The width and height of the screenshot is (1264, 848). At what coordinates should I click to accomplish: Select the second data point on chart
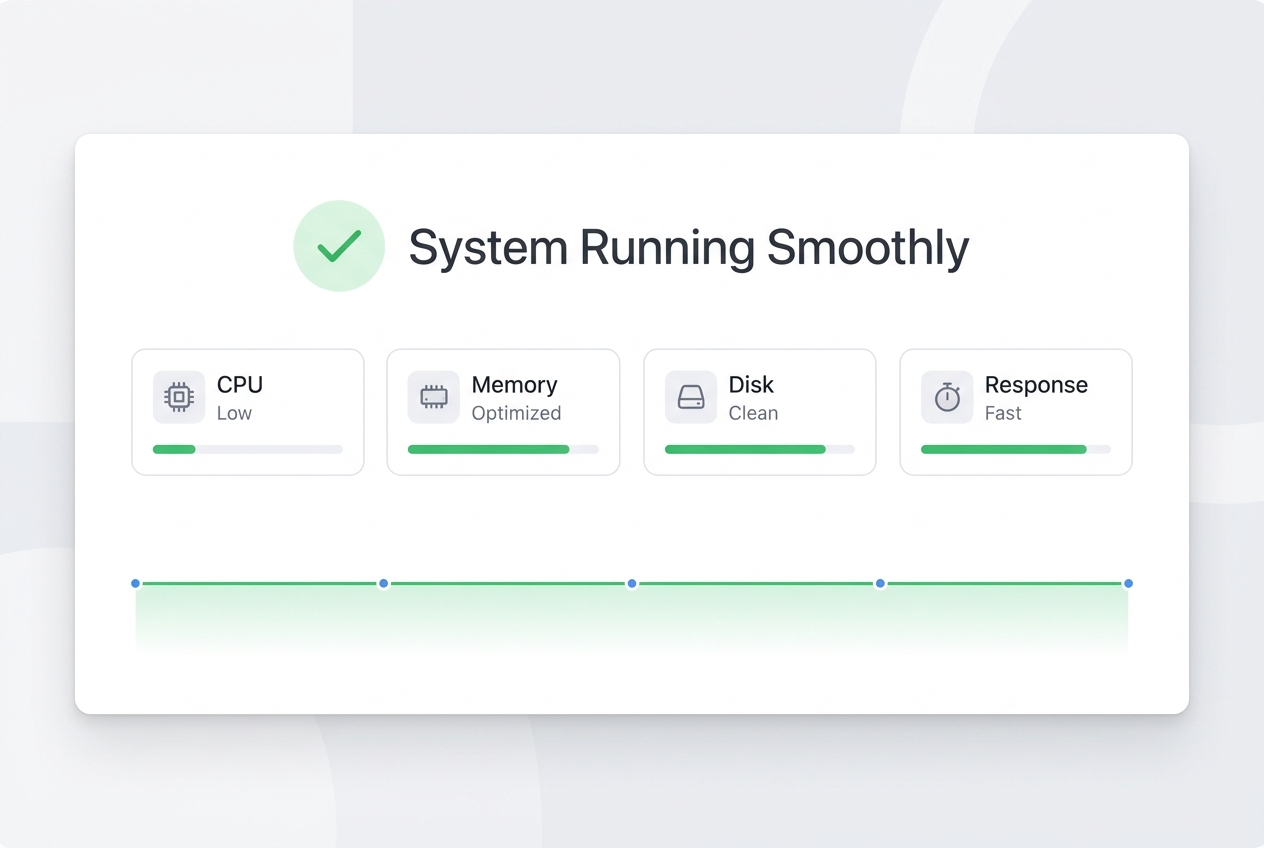tap(383, 583)
